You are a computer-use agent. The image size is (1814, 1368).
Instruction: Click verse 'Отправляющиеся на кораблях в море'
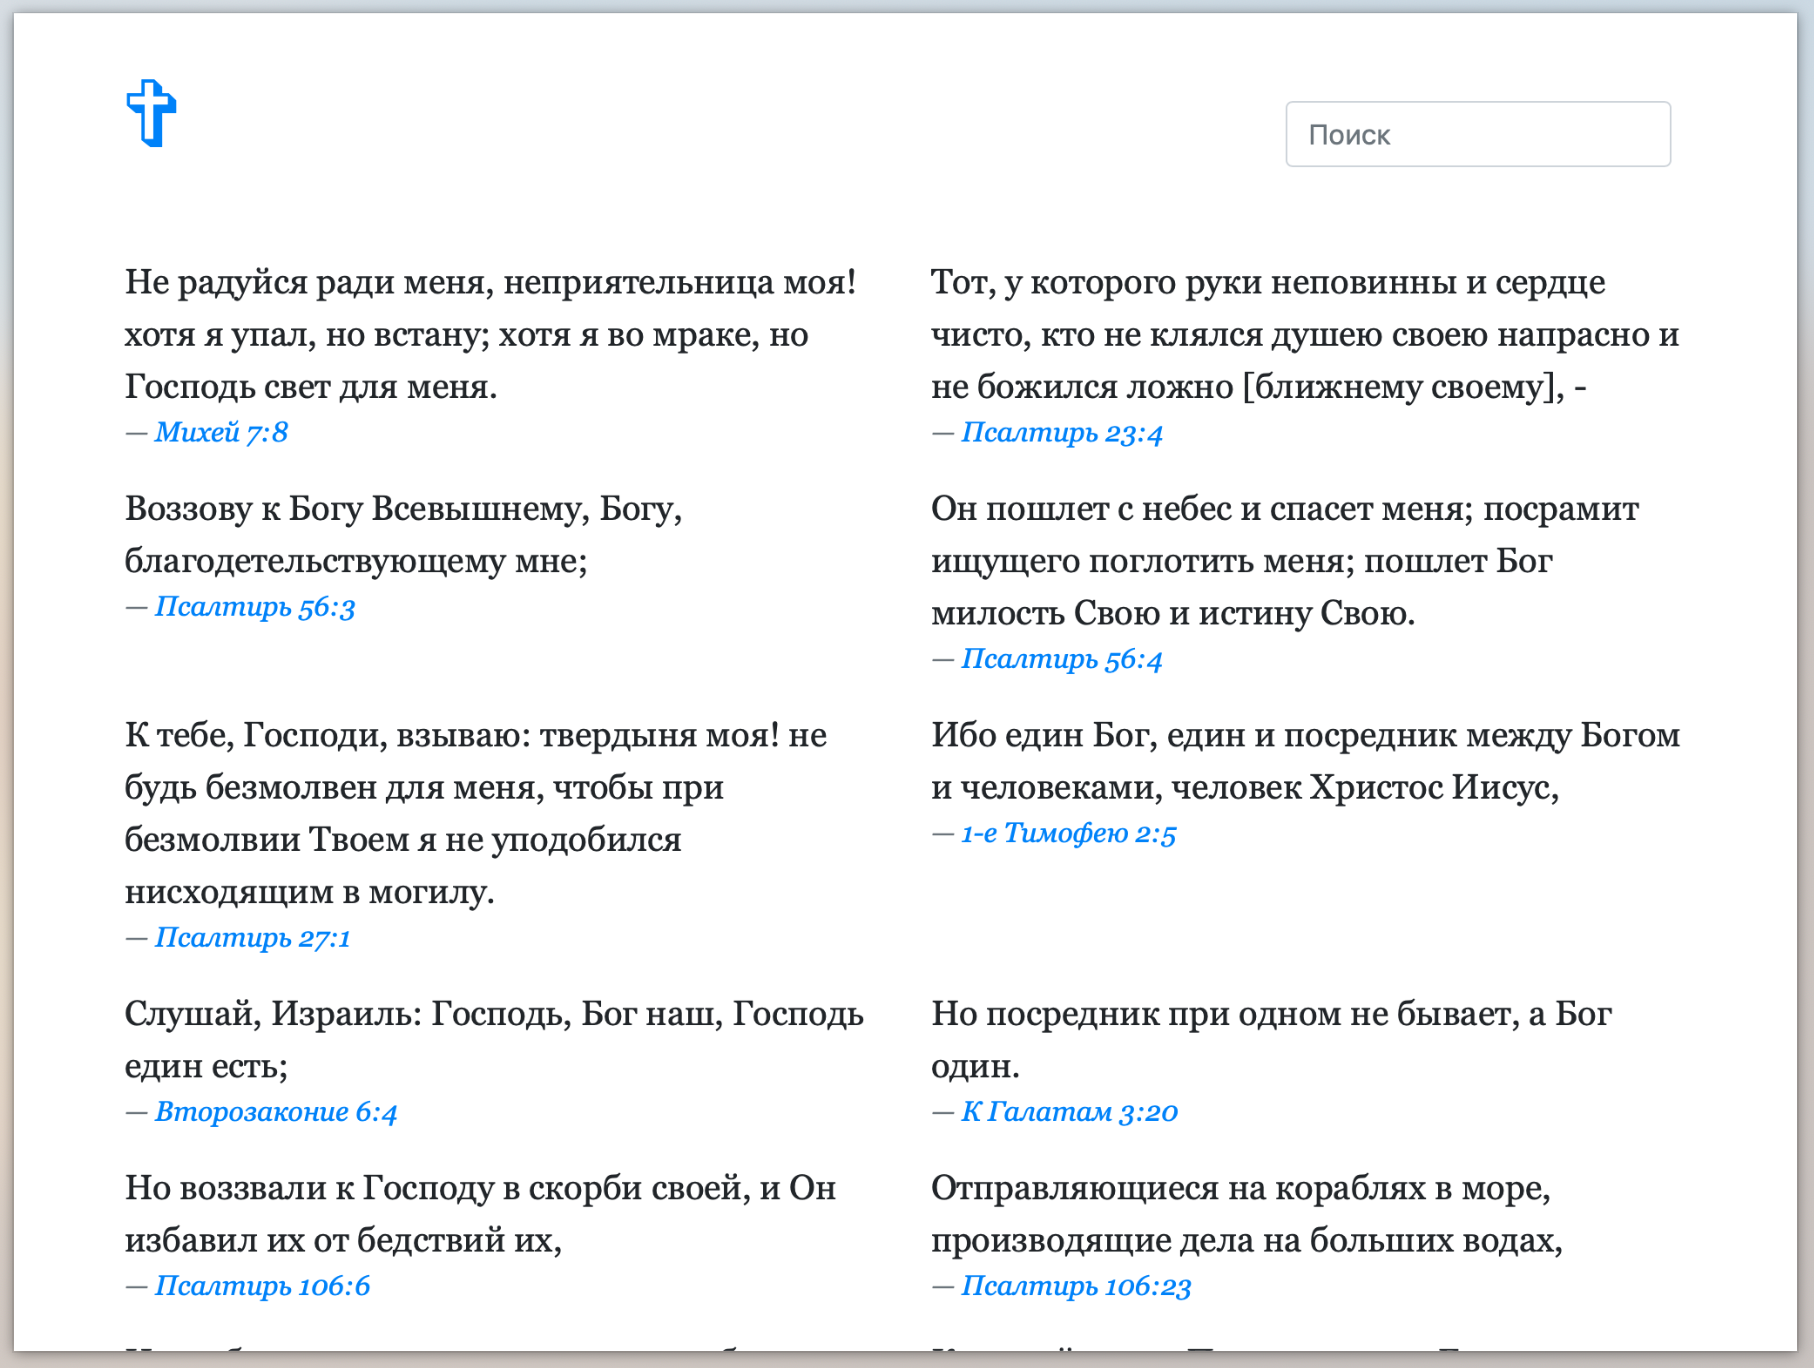tap(1247, 1214)
